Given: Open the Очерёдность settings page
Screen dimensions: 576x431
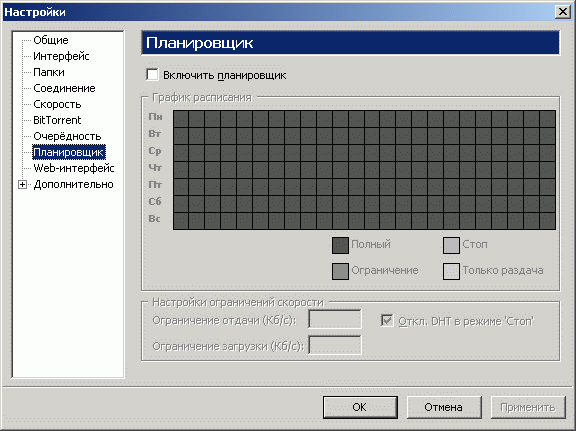Looking at the screenshot, I should pos(67,136).
